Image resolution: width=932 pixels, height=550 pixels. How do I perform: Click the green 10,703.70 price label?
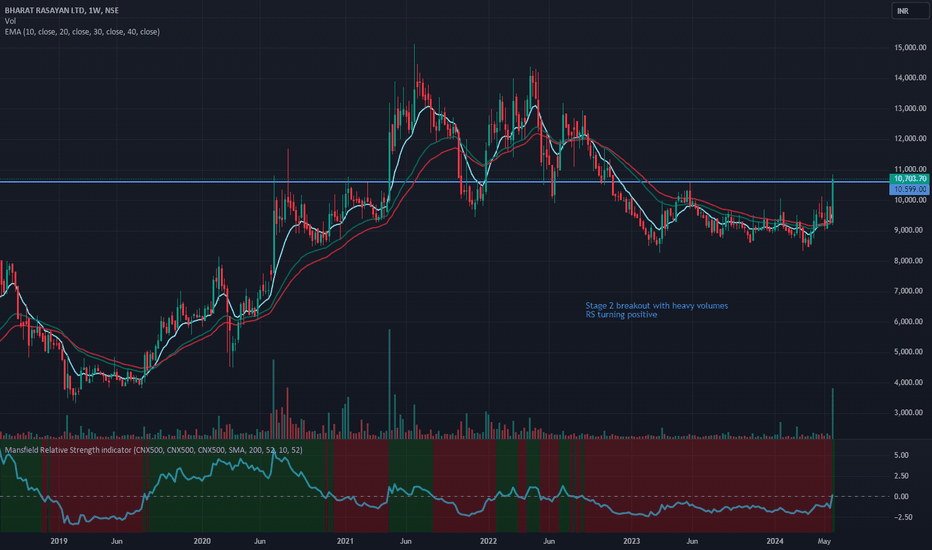(x=909, y=178)
